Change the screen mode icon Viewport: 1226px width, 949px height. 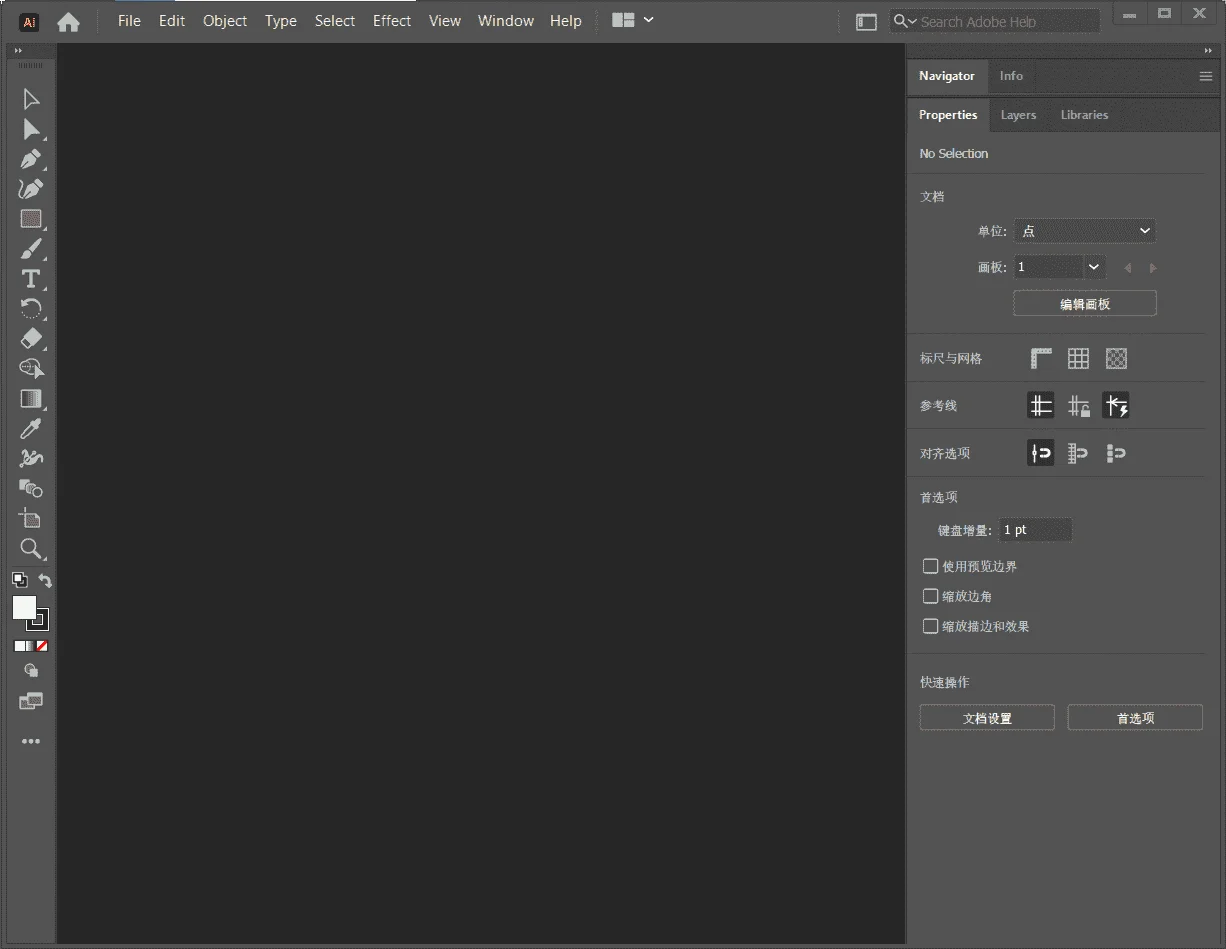click(x=31, y=701)
